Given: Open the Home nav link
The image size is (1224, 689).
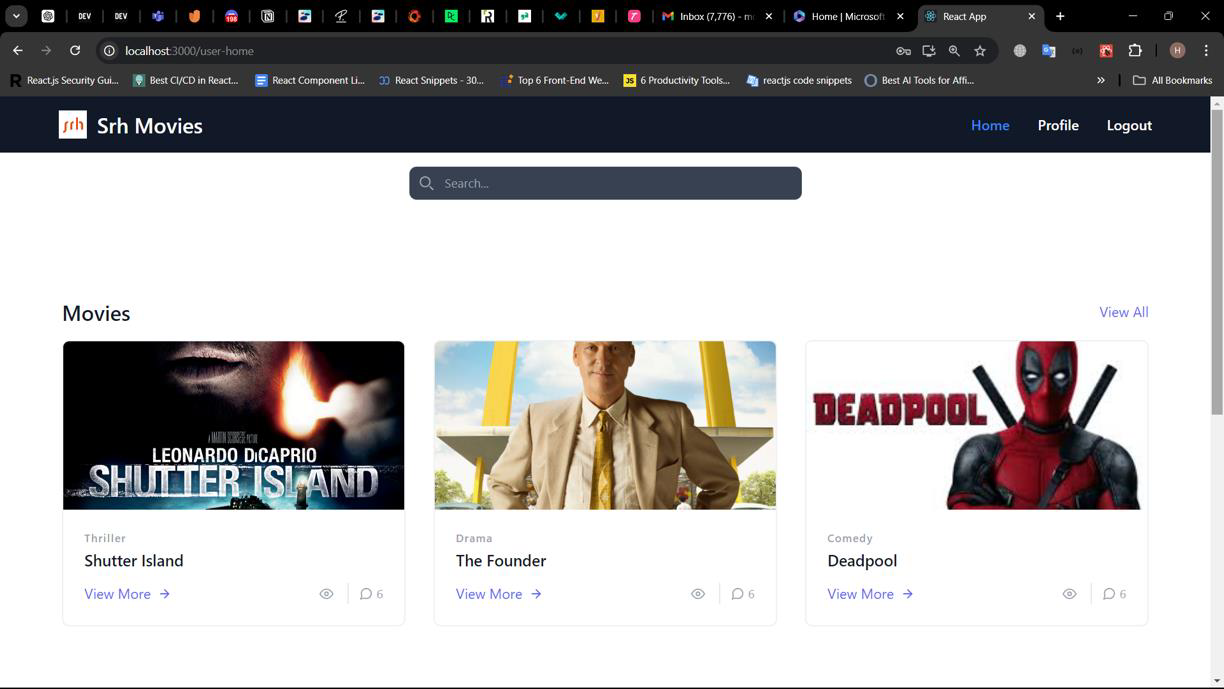Looking at the screenshot, I should [990, 125].
